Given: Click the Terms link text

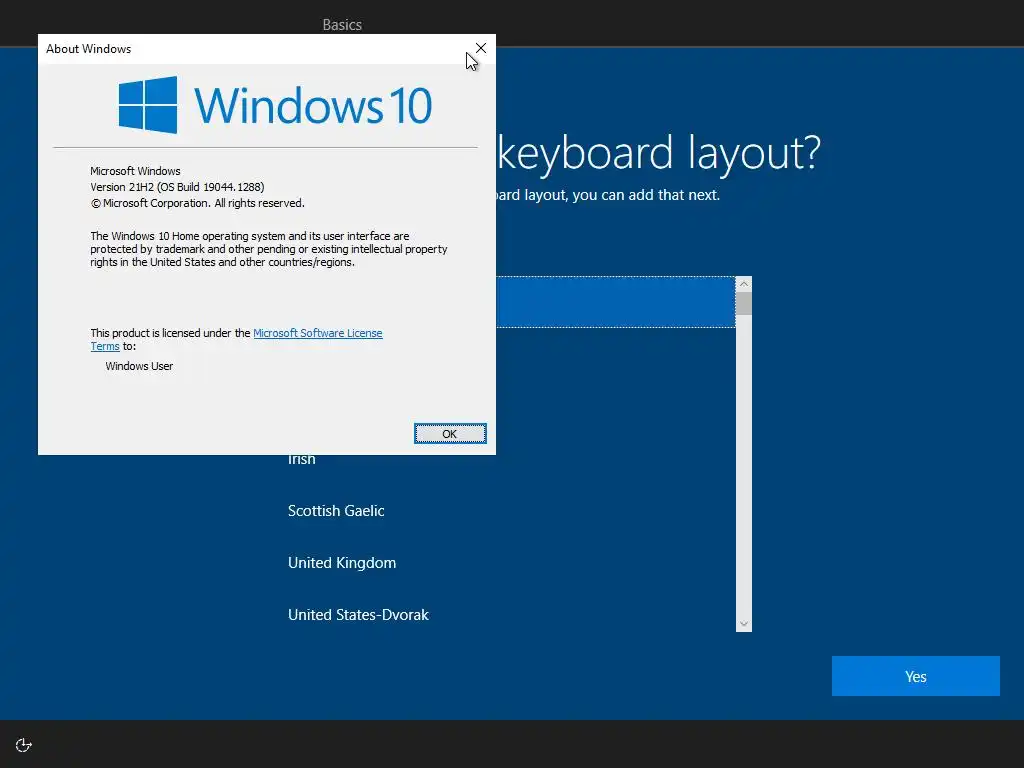Looking at the screenshot, I should pyautogui.click(x=104, y=347).
